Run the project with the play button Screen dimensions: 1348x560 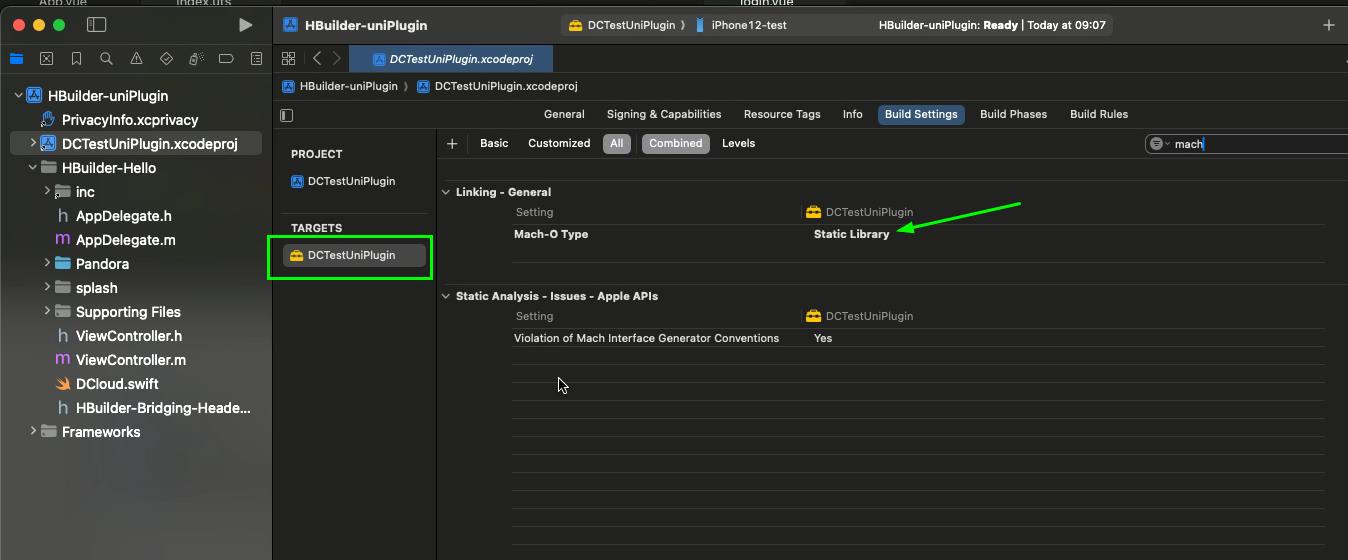point(245,25)
